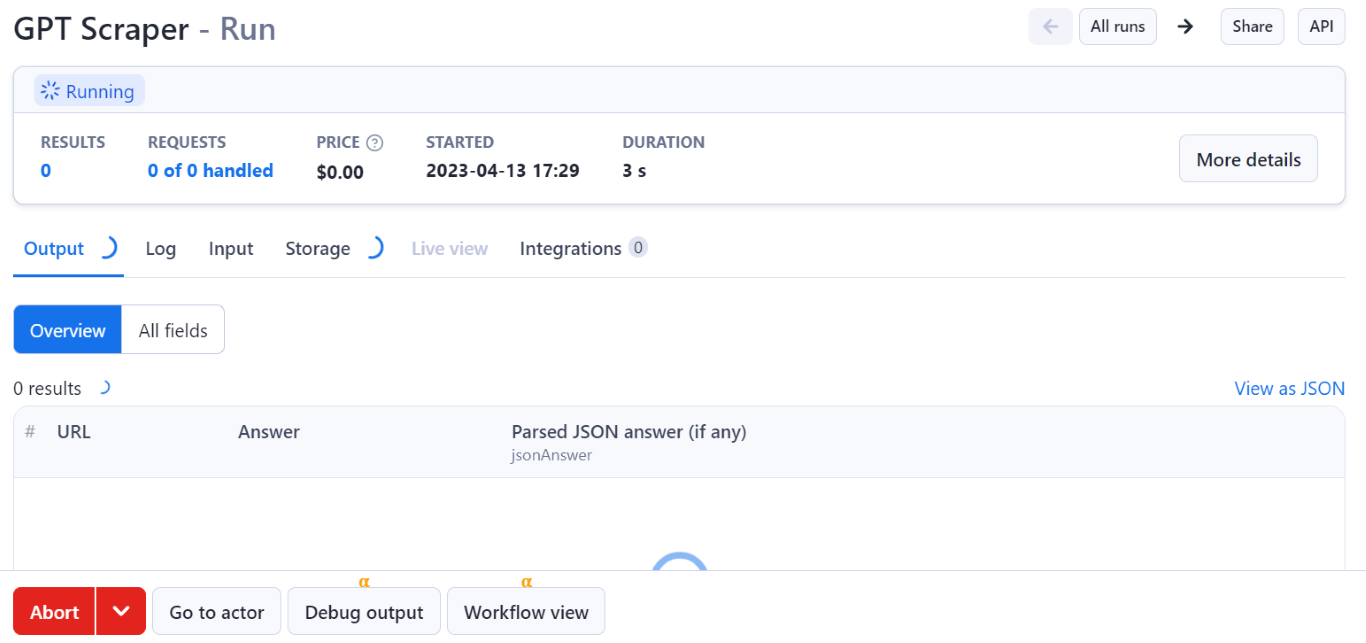Click the duration value 3 s
The image size is (1366, 643).
pyautogui.click(x=634, y=171)
